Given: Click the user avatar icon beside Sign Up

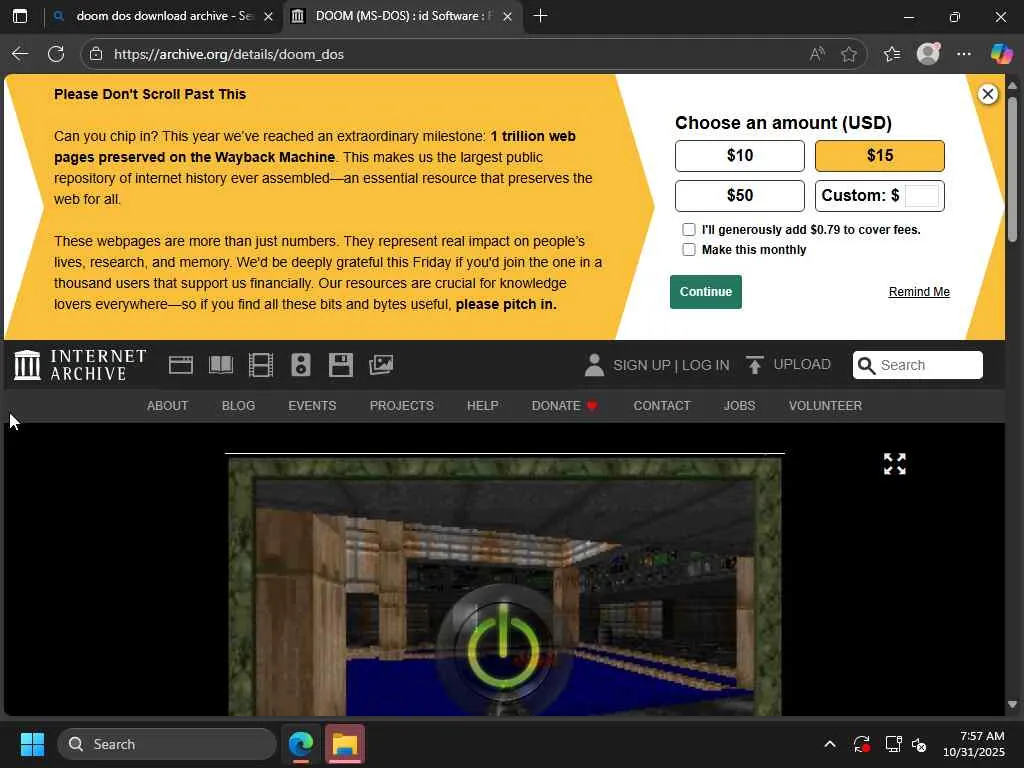Looking at the screenshot, I should (594, 365).
